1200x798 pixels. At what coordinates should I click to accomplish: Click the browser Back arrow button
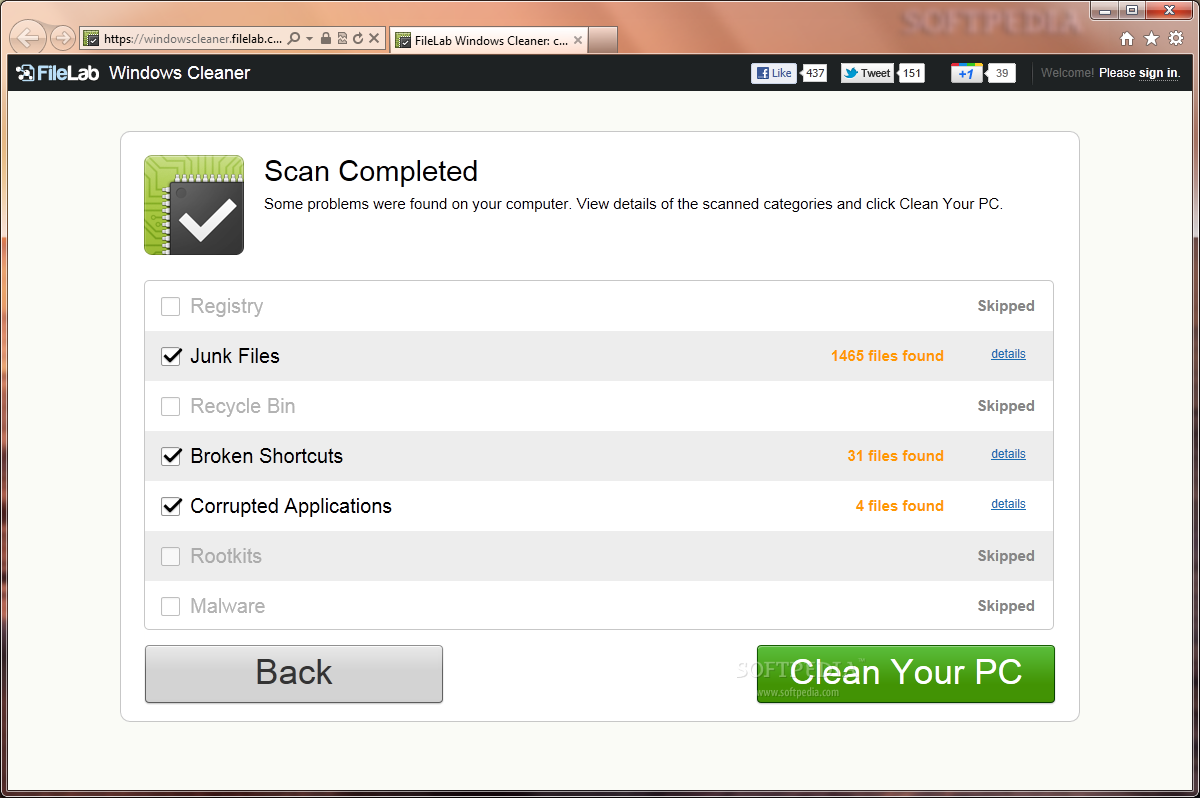coord(28,39)
